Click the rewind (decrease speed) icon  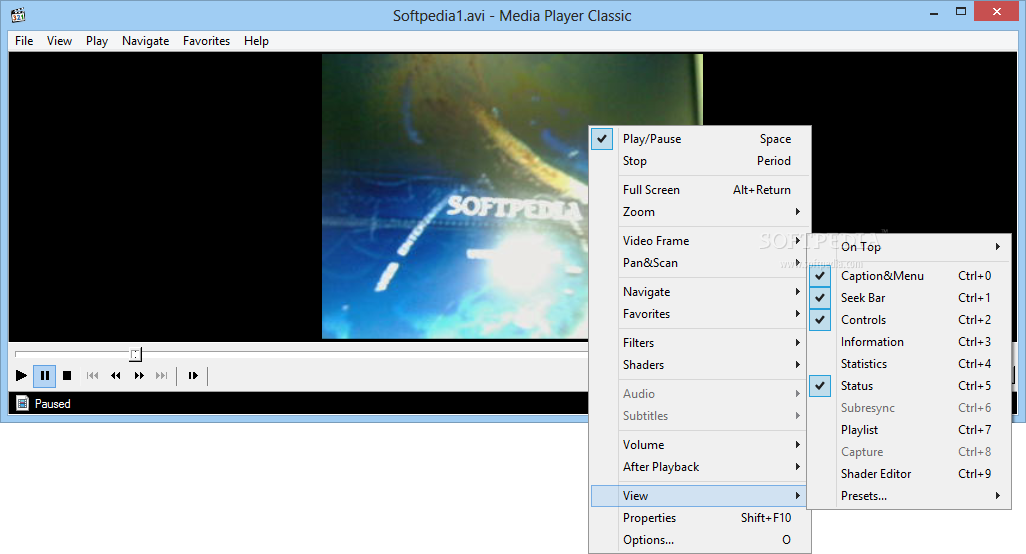tap(116, 375)
